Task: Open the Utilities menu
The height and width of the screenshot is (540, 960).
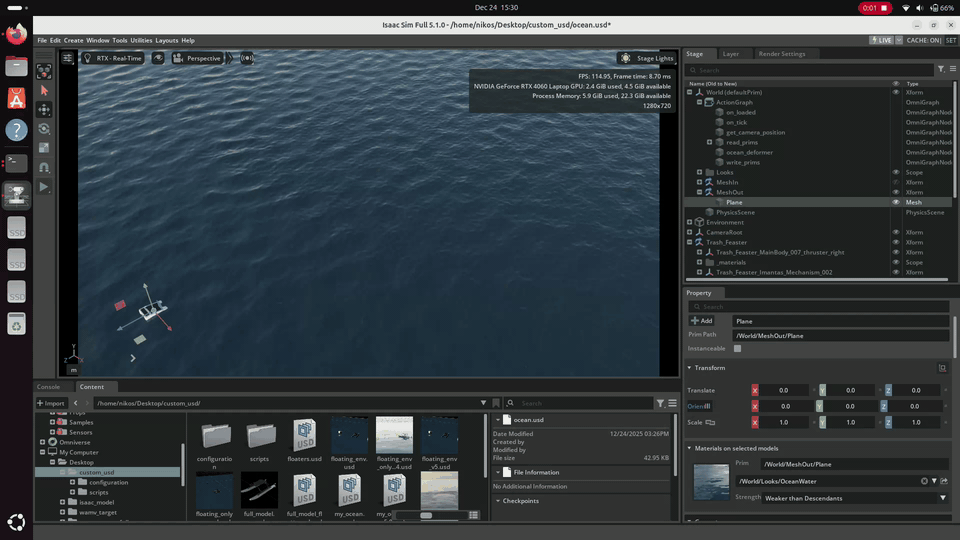Action: coord(141,40)
